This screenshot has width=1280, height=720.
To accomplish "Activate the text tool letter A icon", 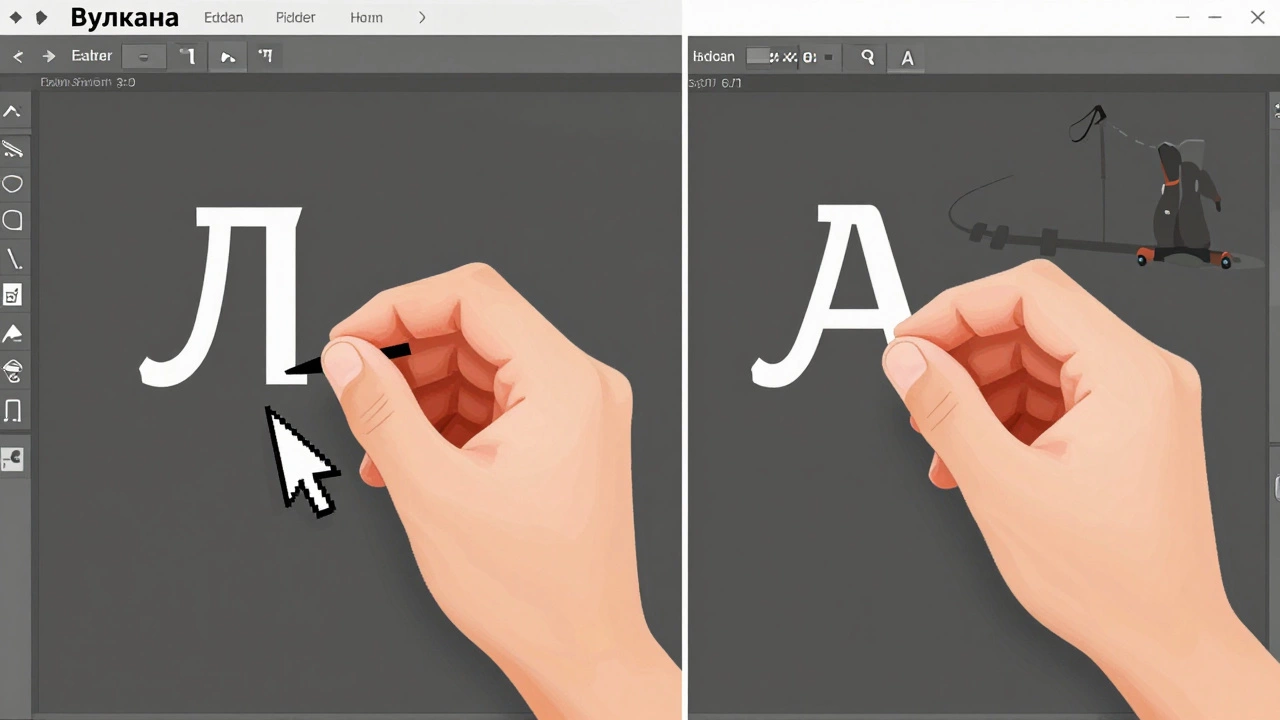I will point(907,58).
